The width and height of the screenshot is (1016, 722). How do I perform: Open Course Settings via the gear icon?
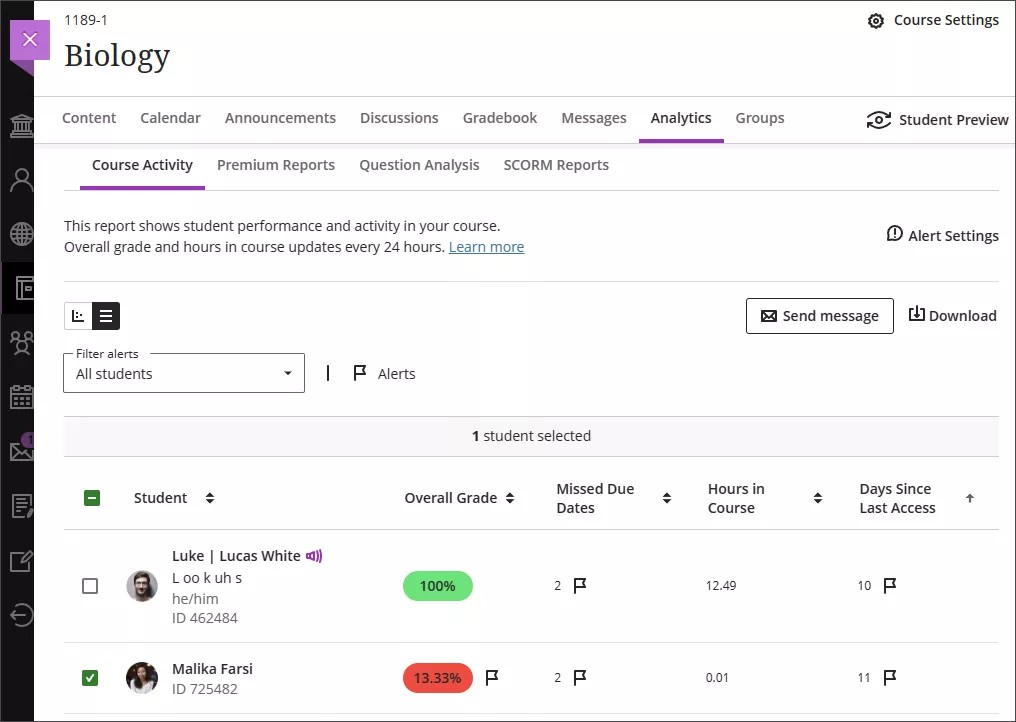875,20
